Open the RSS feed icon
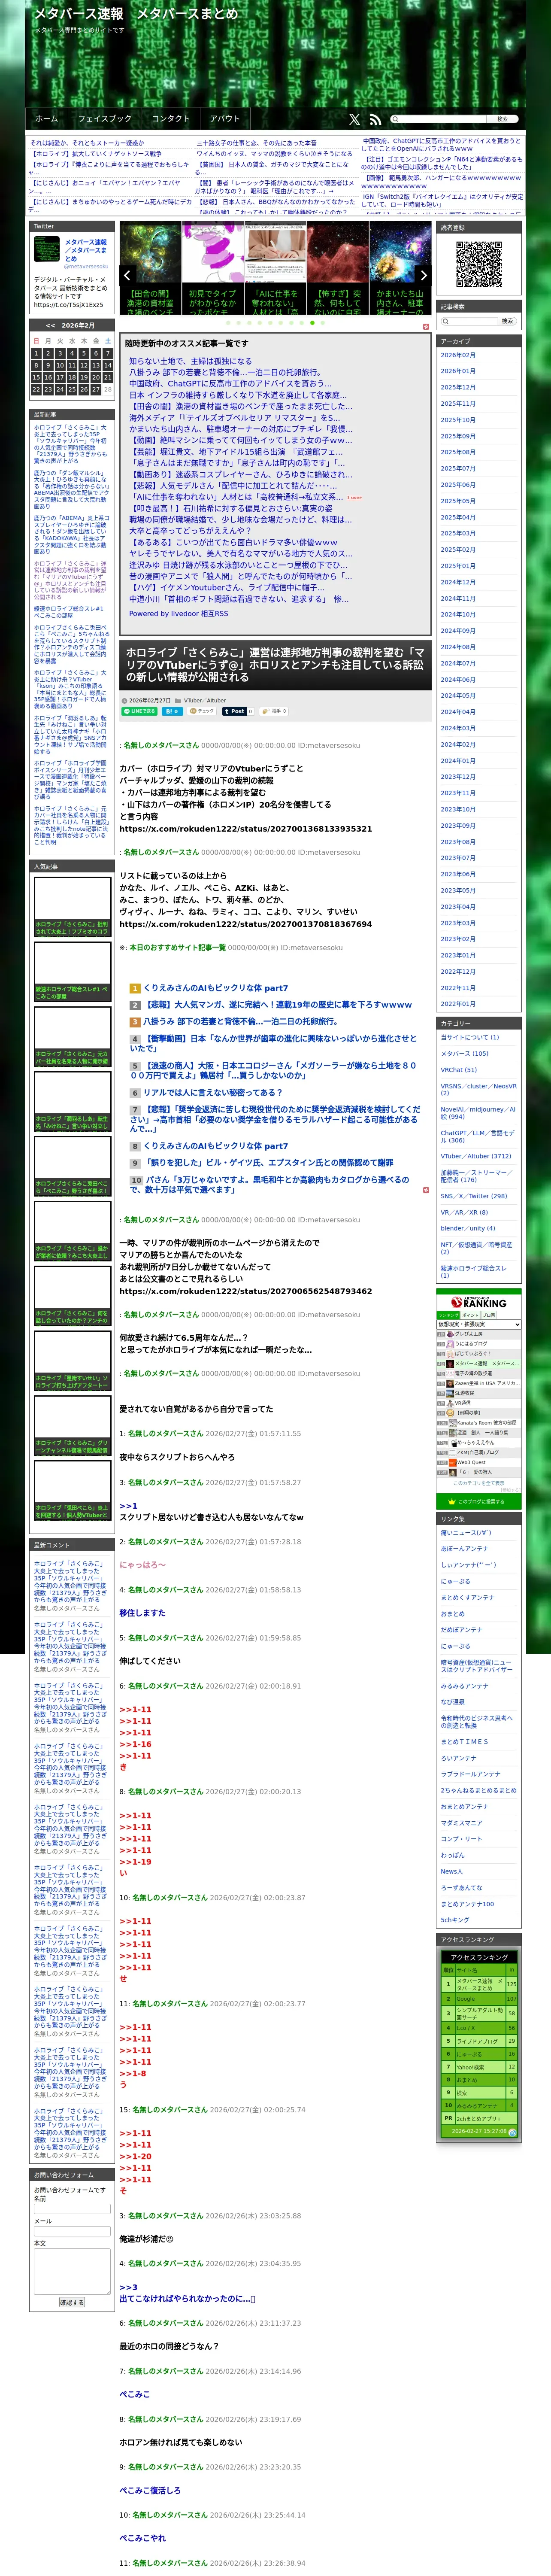Image resolution: width=551 pixels, height=2576 pixels. tap(375, 119)
